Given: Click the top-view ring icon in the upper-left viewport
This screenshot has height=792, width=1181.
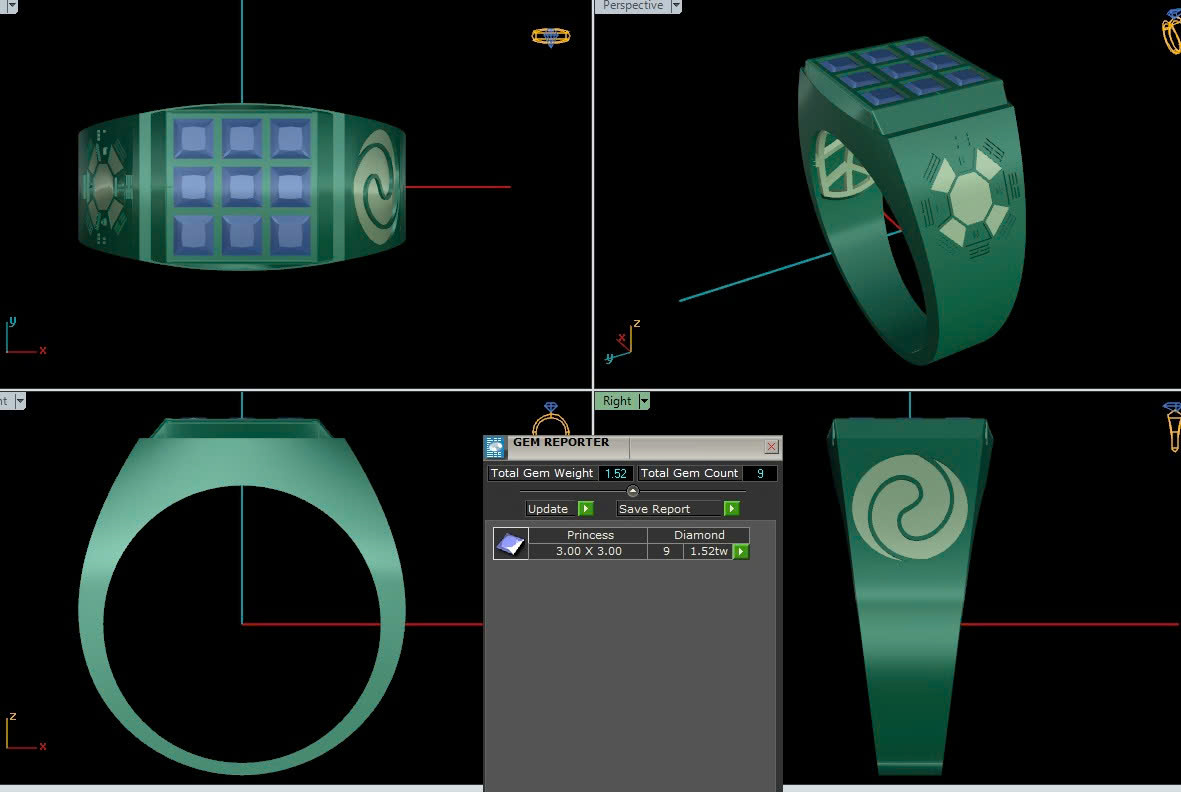Looking at the screenshot, I should click(x=550, y=37).
